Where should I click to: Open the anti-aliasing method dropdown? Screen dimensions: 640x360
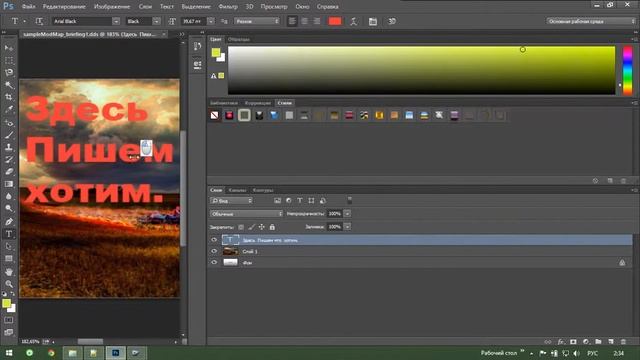pos(257,21)
